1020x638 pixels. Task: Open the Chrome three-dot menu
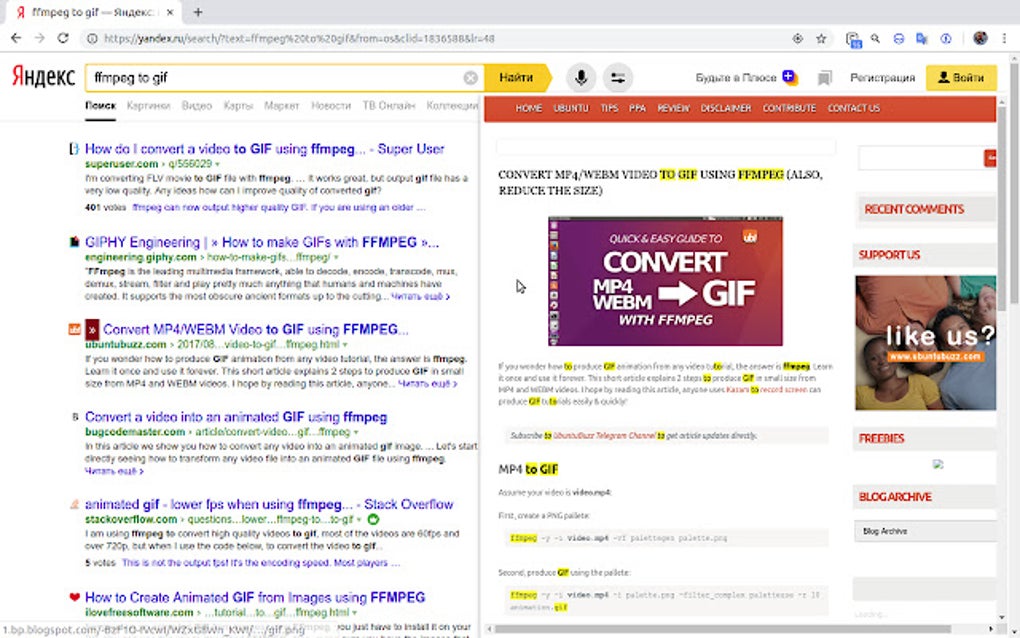click(1004, 38)
